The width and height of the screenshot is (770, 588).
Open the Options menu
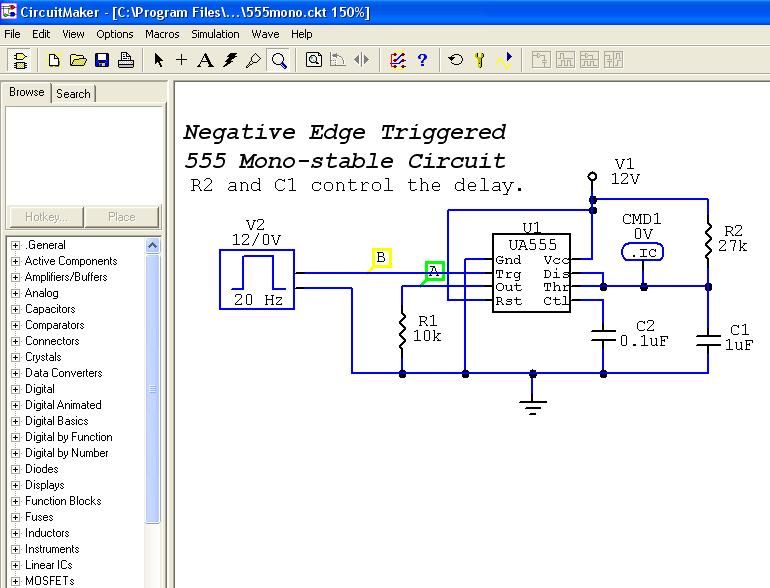[x=115, y=34]
